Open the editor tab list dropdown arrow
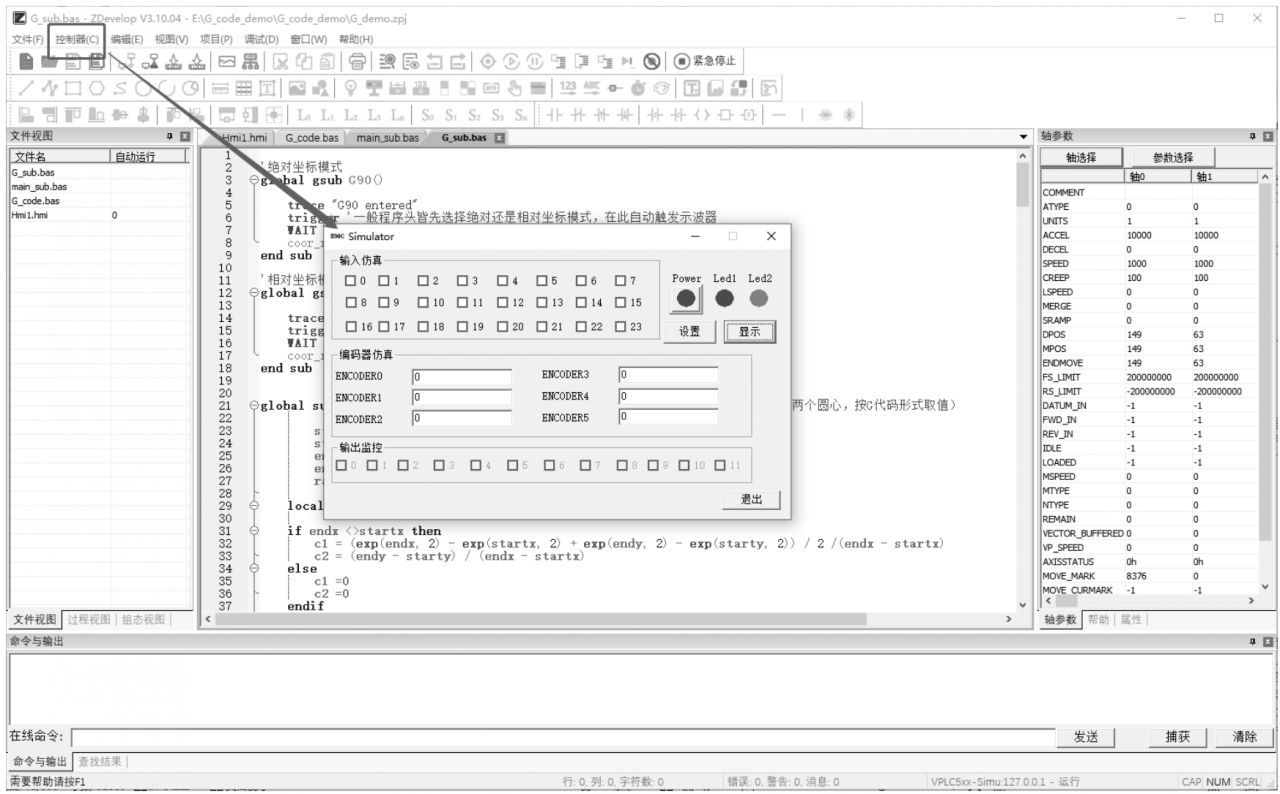The image size is (1280, 794). (x=1023, y=137)
